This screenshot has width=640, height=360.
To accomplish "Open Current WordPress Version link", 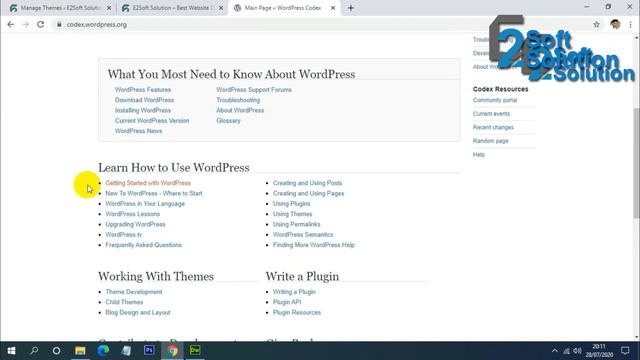I will [x=152, y=121].
